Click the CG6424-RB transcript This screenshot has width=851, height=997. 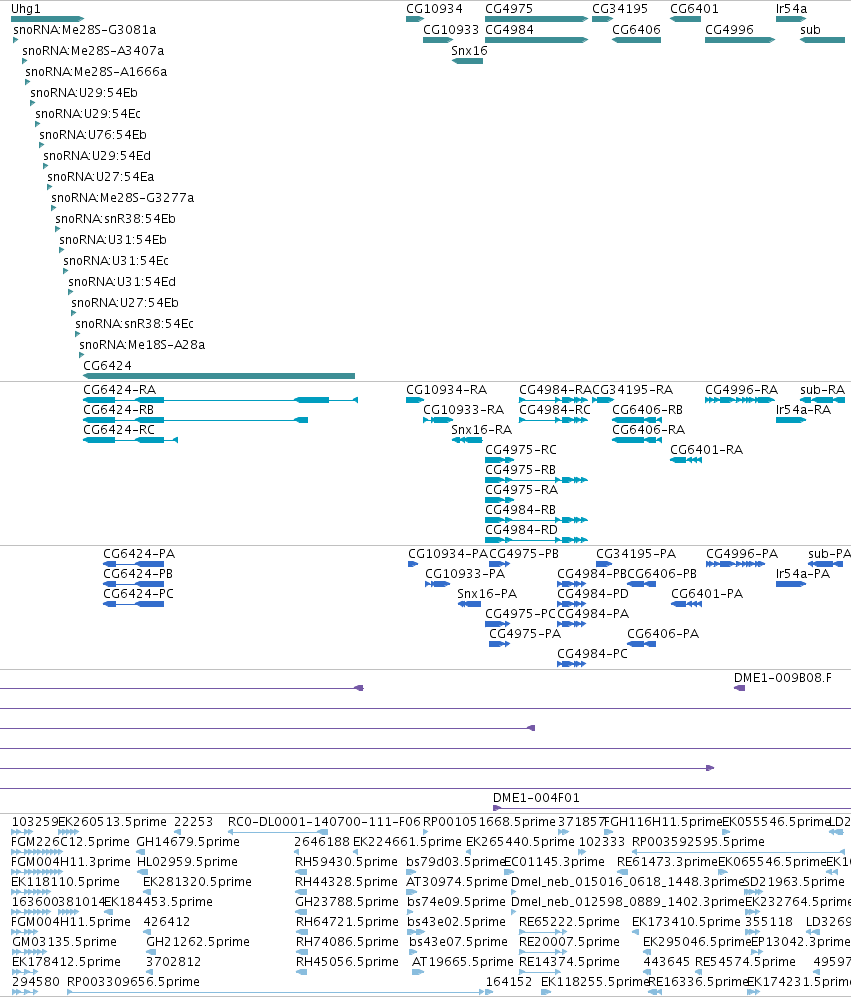(x=195, y=420)
